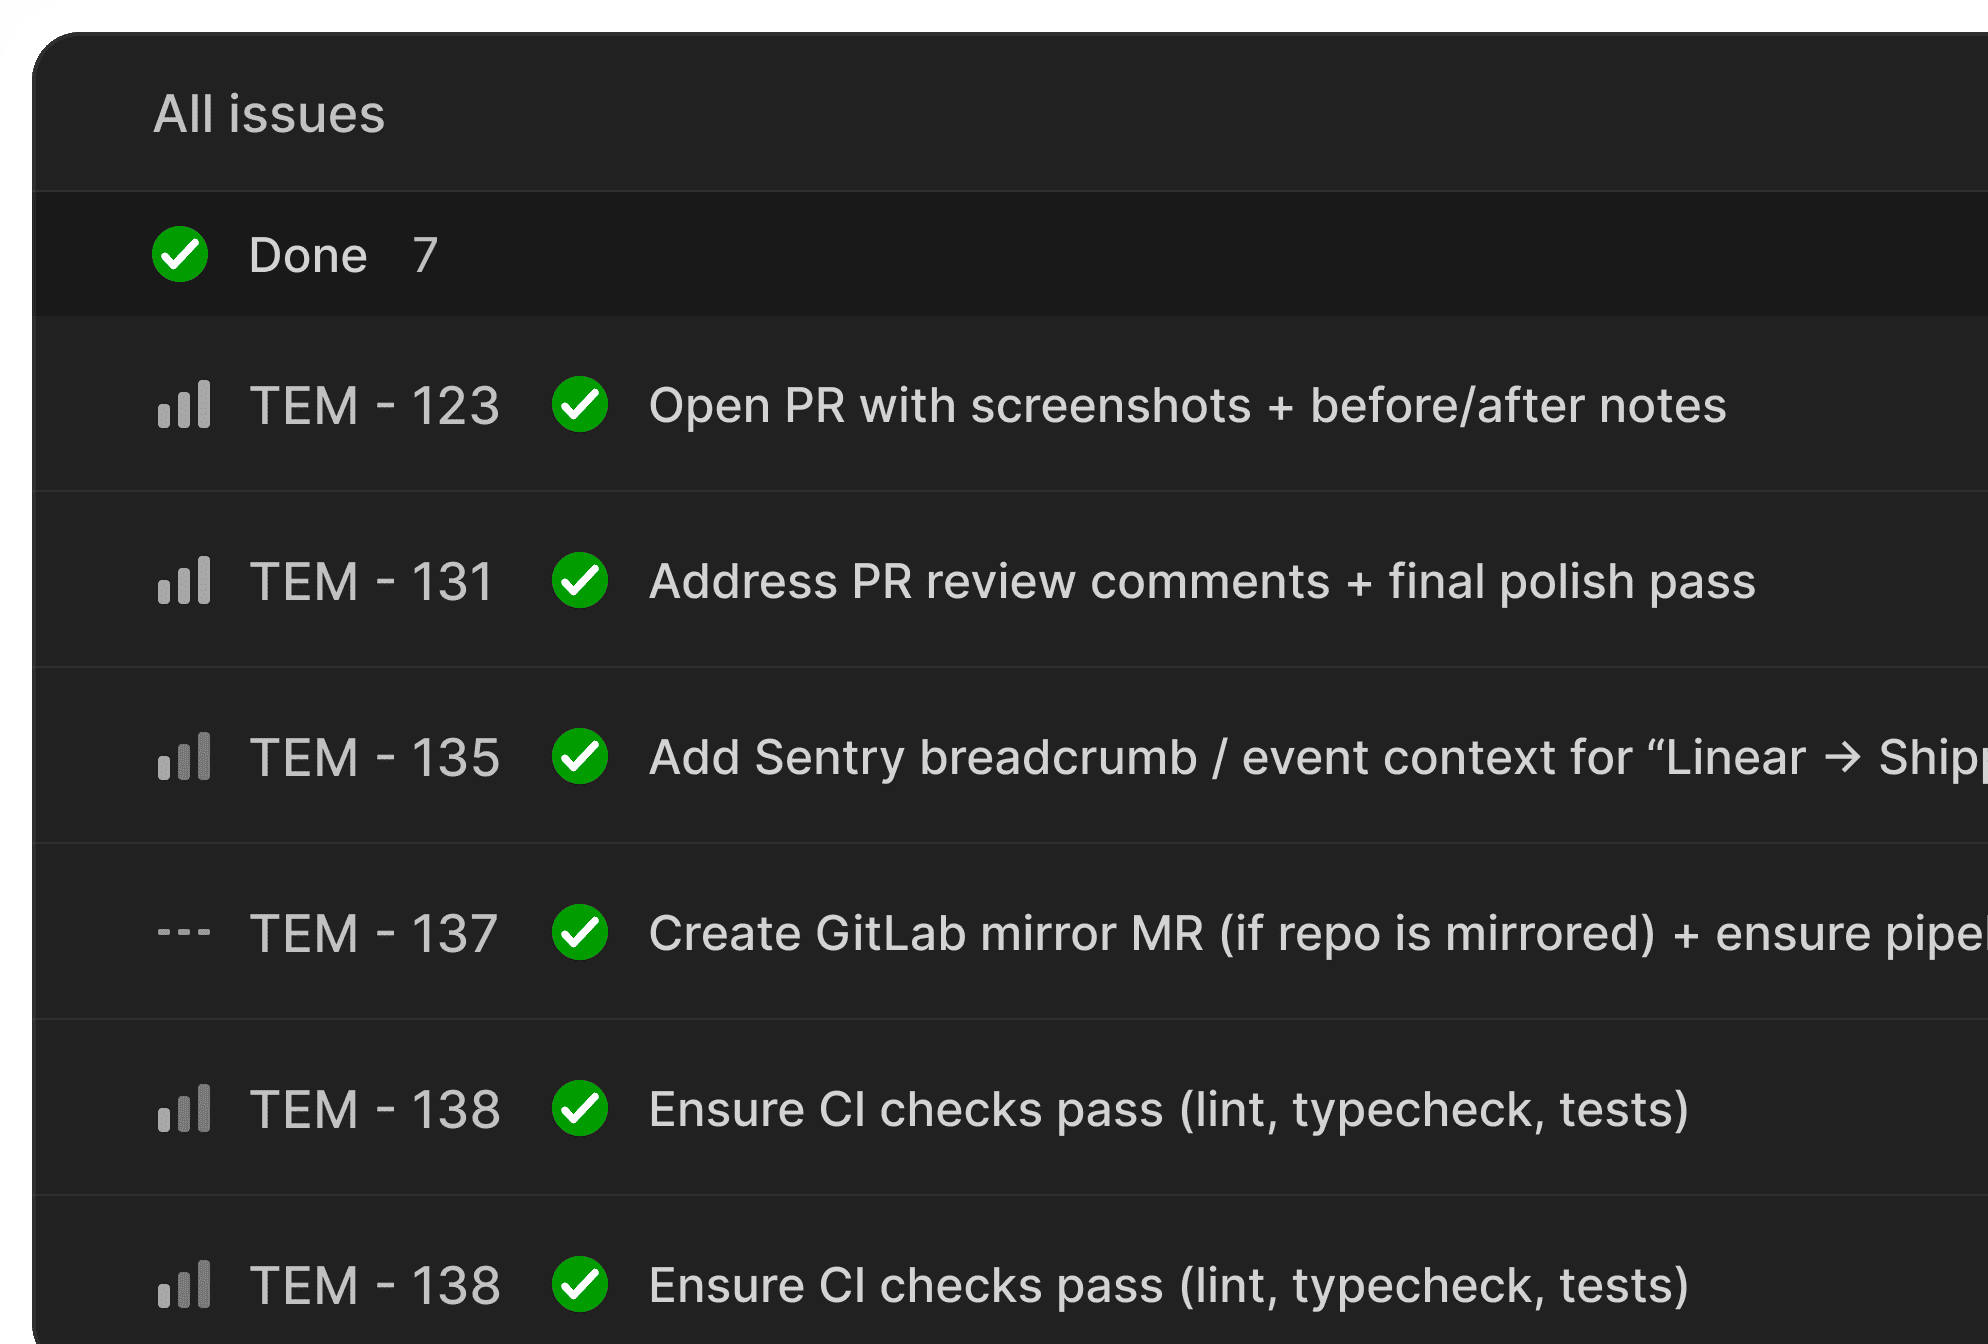1988x1344 pixels.
Task: Click the All issues view title
Action: (269, 114)
